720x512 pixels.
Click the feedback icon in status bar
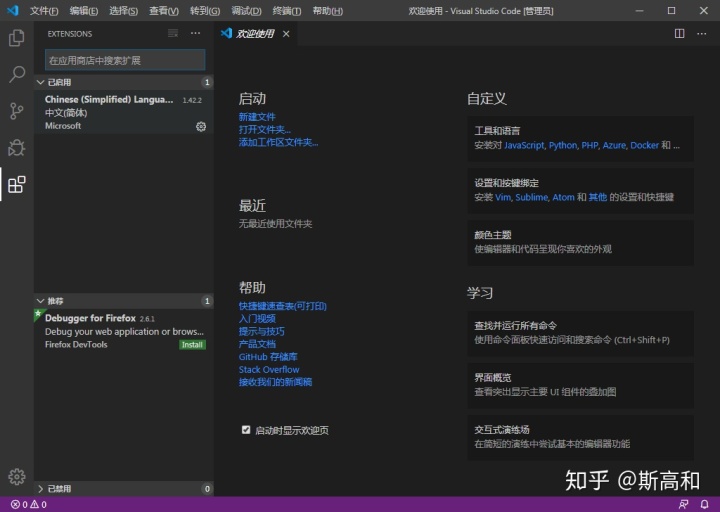click(683, 504)
